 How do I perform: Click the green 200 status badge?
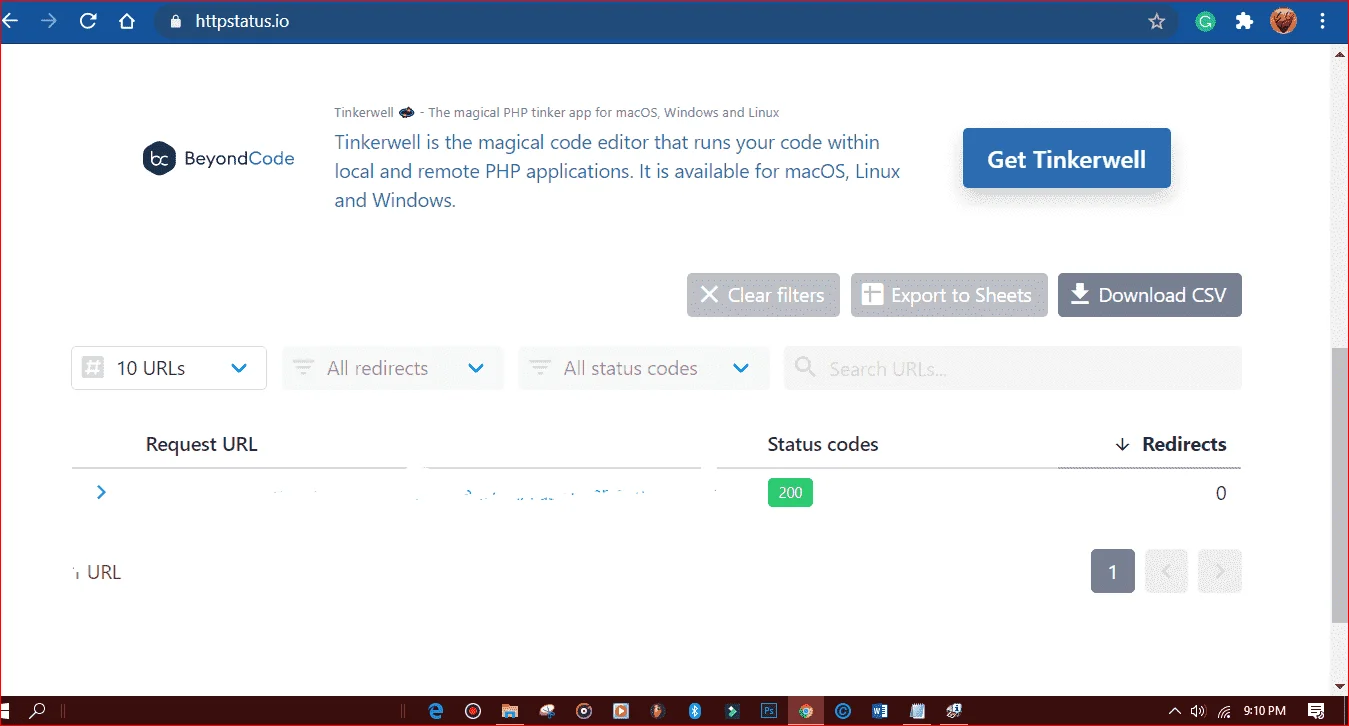point(790,493)
